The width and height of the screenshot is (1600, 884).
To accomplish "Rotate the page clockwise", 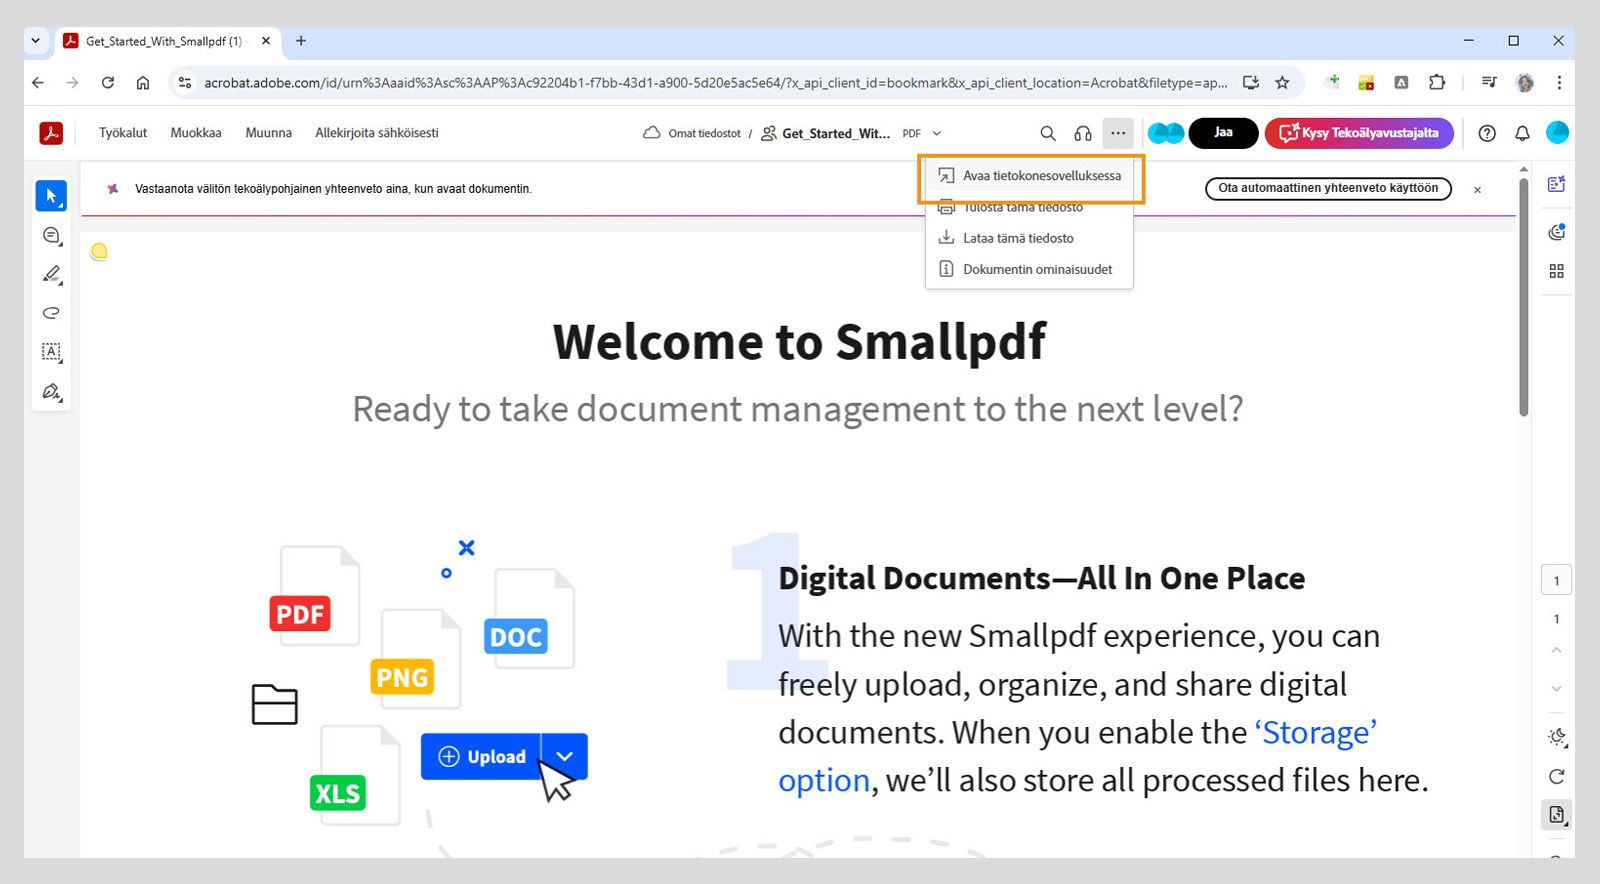I will tap(1556, 776).
